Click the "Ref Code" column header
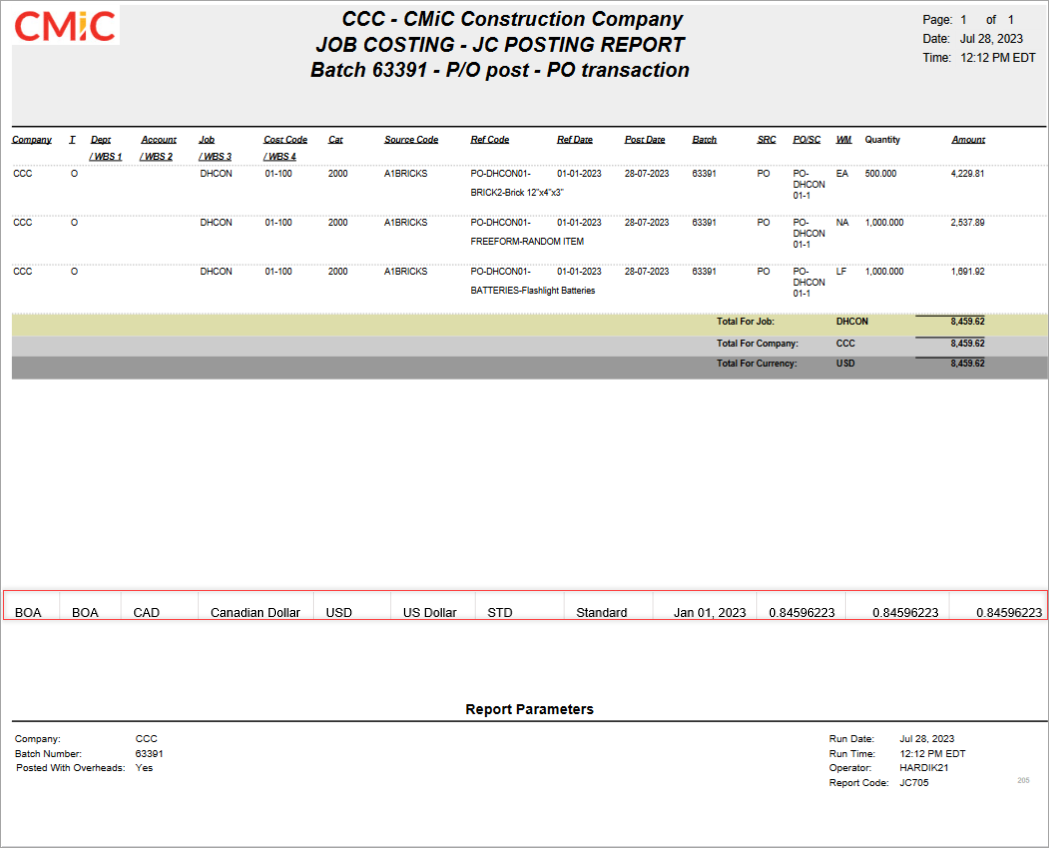 click(x=490, y=140)
